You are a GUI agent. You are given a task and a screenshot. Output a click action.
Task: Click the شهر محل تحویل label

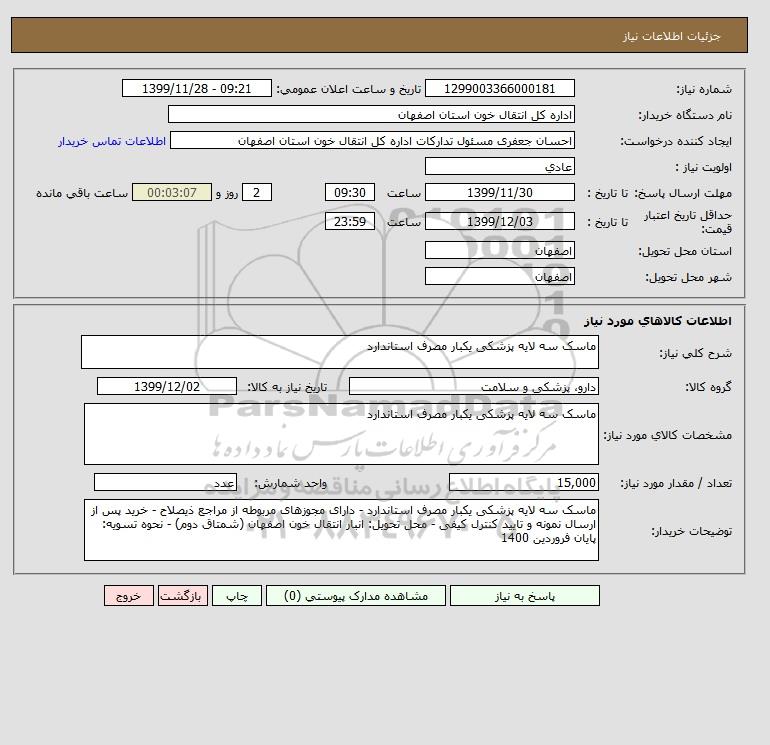point(688,277)
